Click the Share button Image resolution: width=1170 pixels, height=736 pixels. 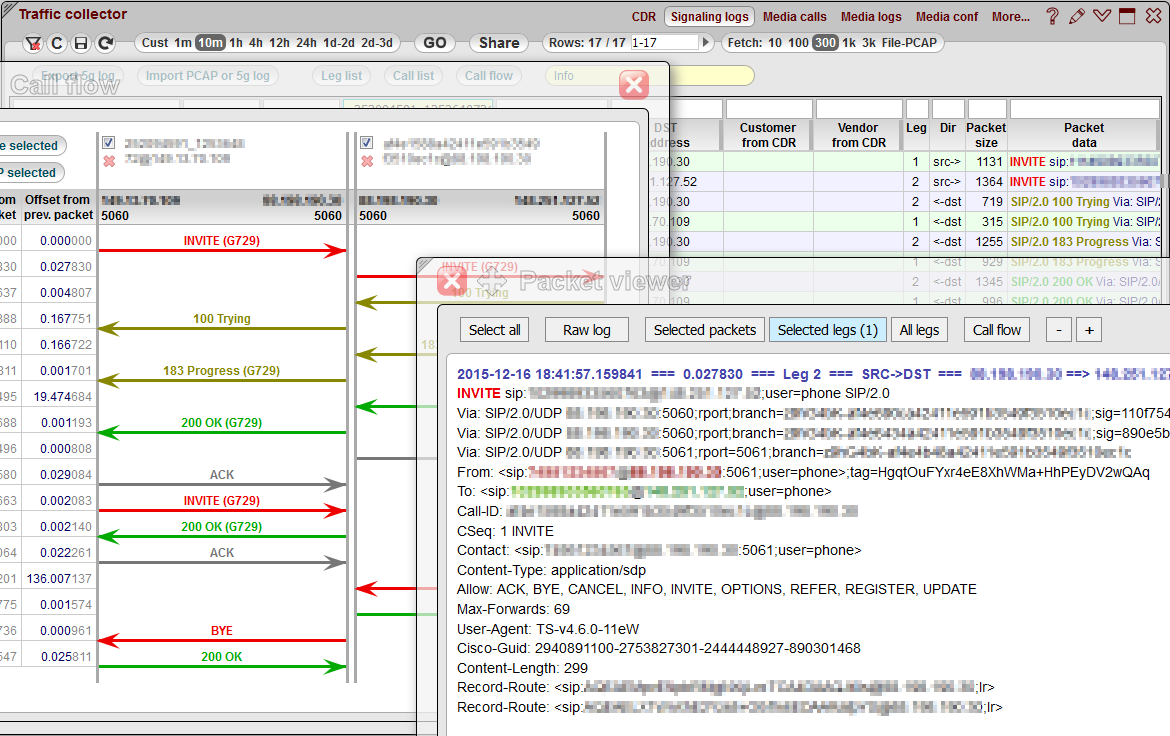pyautogui.click(x=498, y=43)
